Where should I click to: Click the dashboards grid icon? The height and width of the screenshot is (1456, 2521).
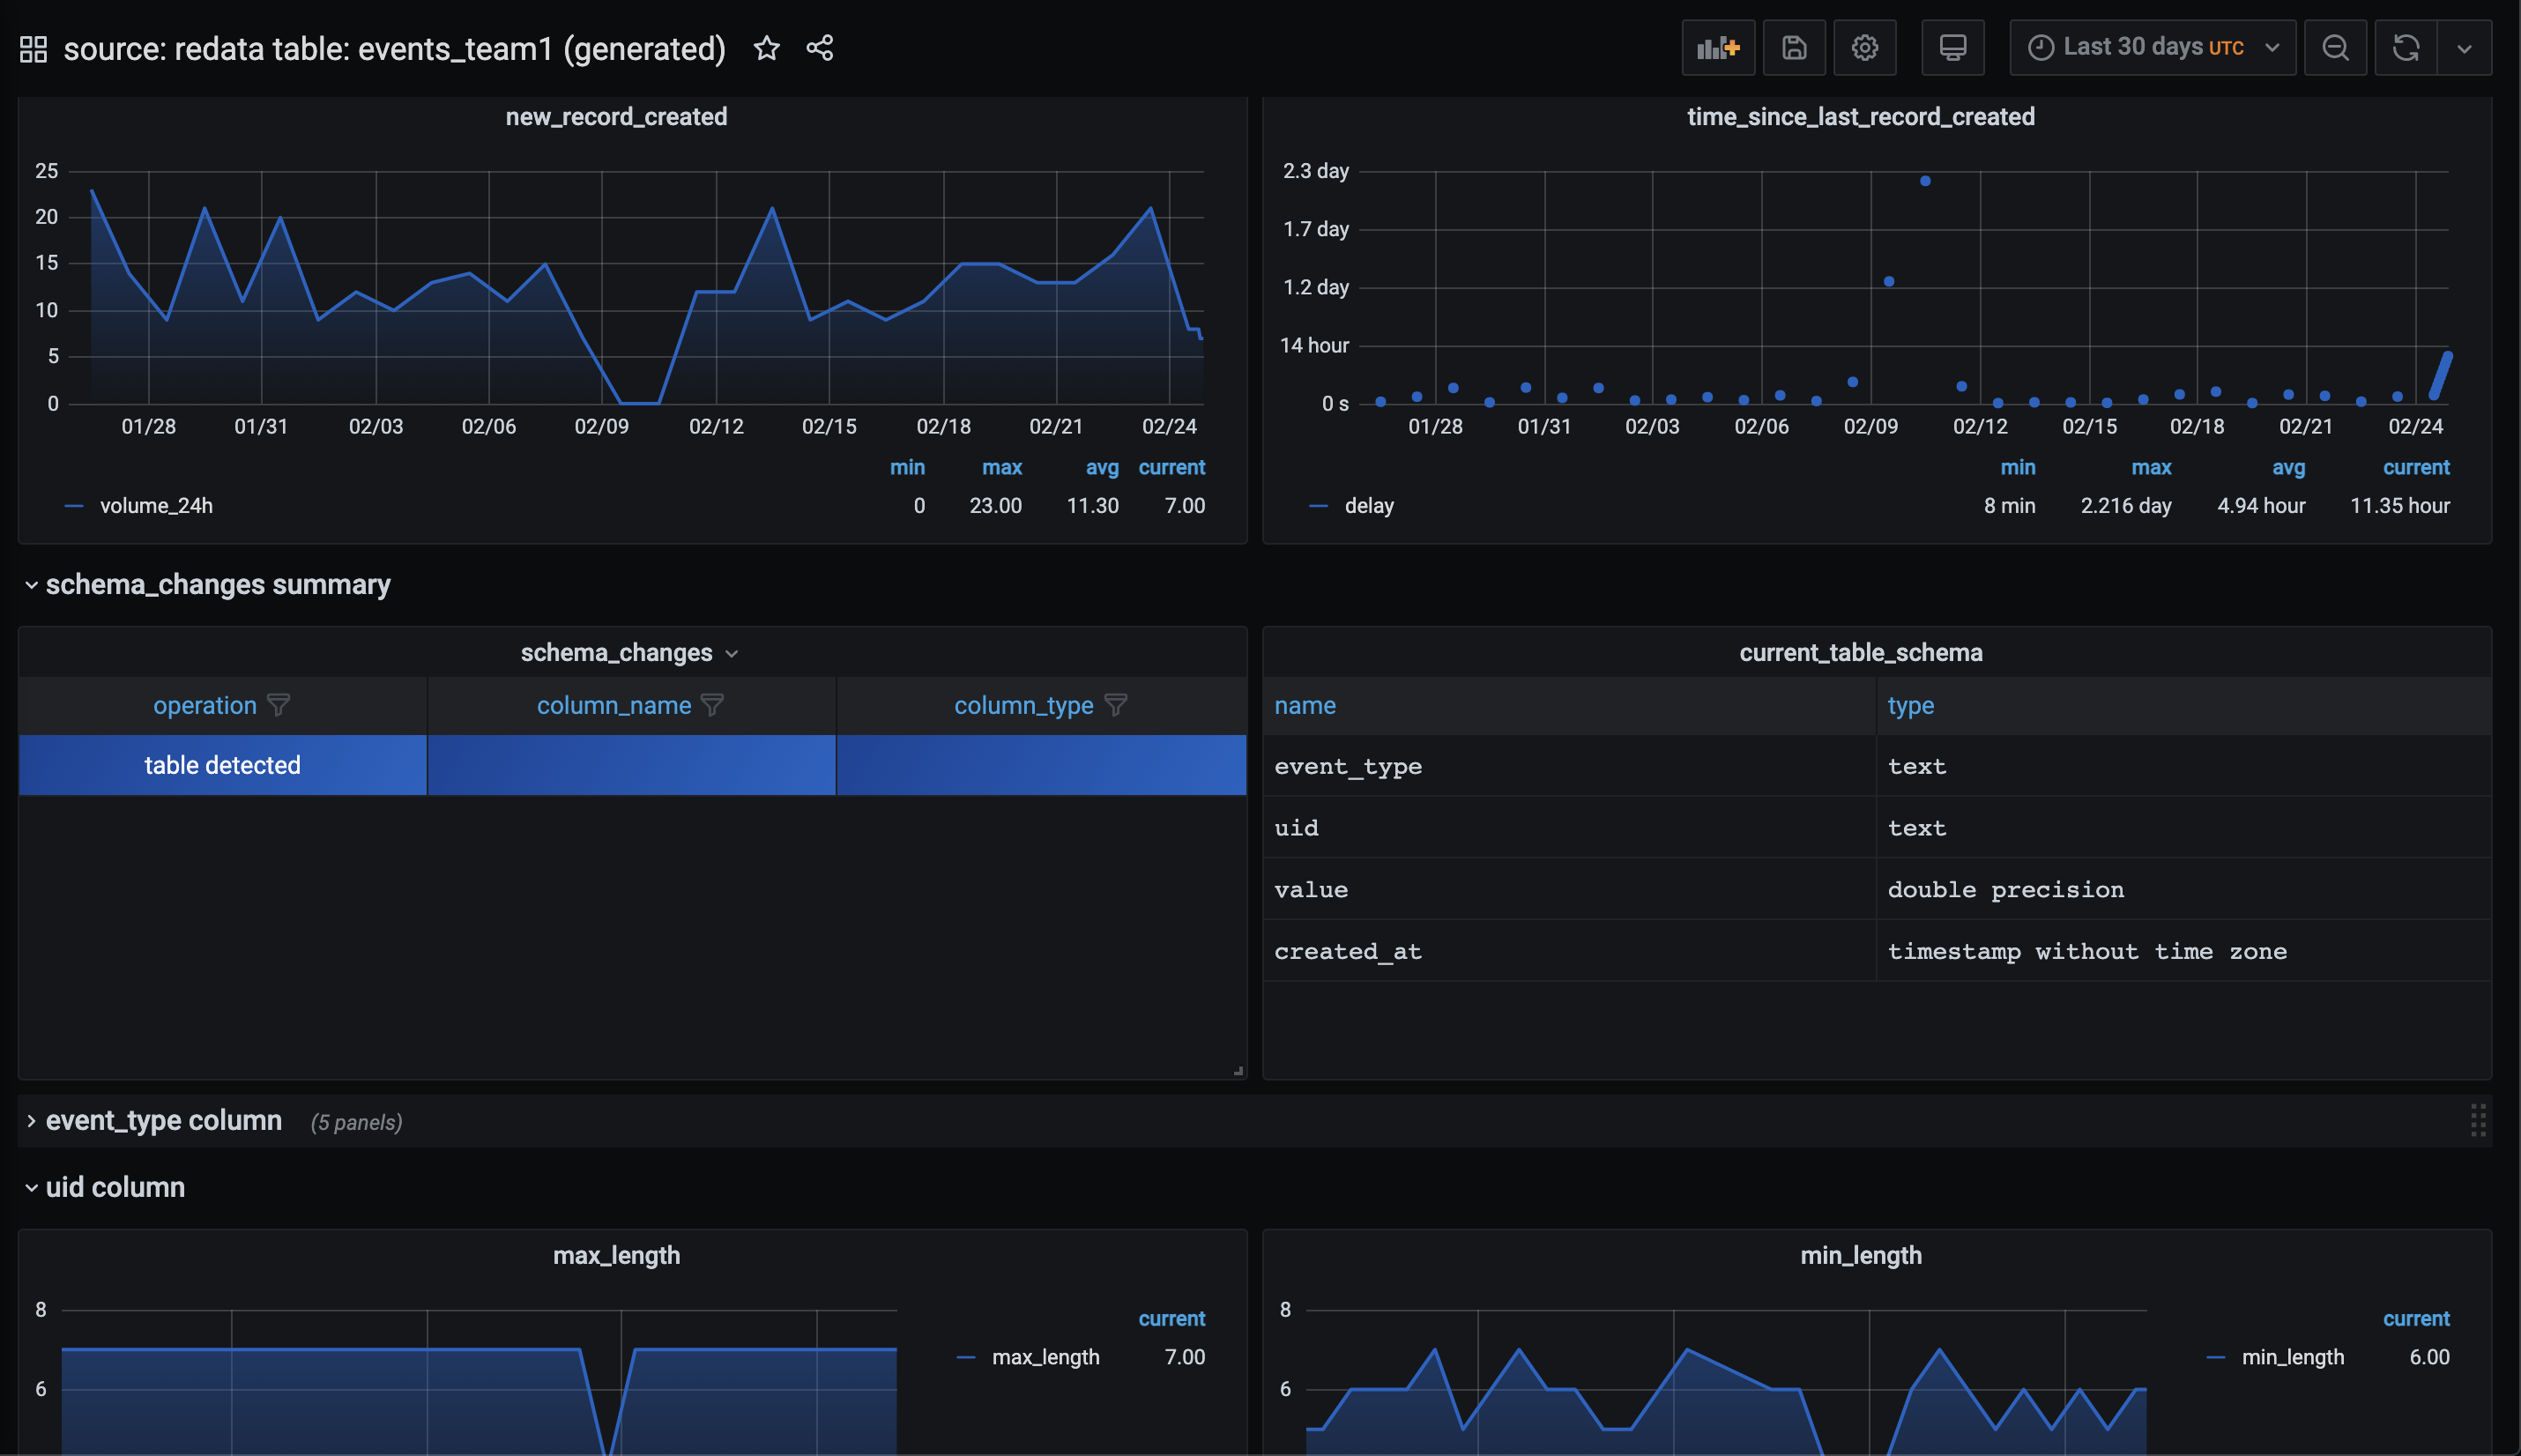coord(33,49)
